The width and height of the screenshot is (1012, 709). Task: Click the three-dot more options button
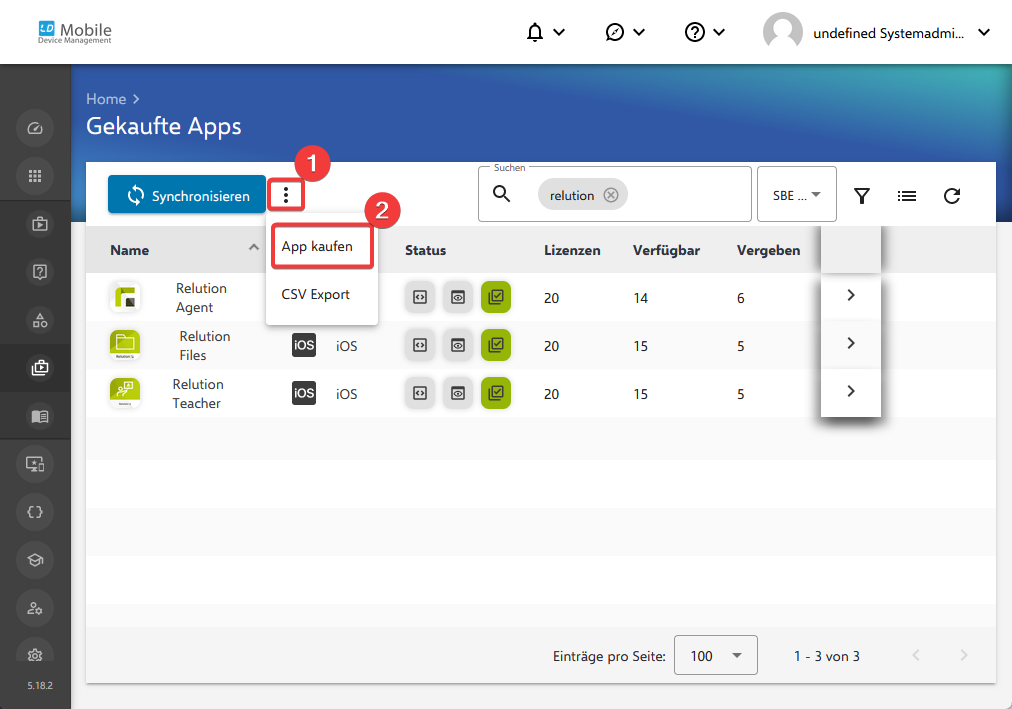pyautogui.click(x=285, y=194)
